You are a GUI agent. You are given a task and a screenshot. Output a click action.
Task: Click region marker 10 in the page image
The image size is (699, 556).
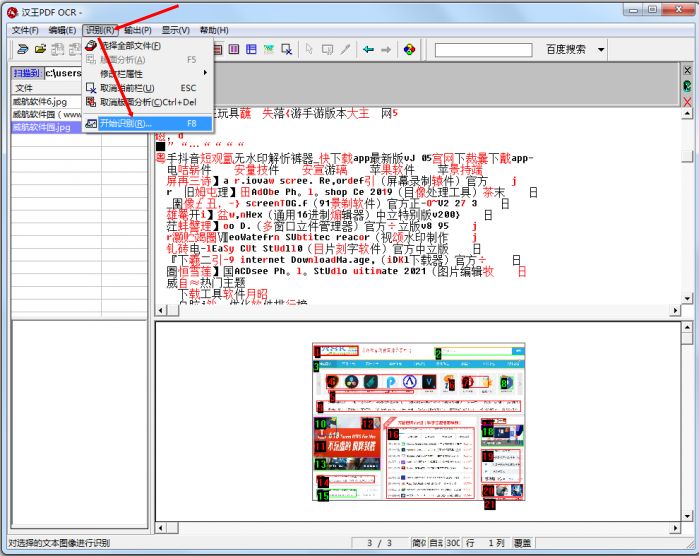(321, 424)
